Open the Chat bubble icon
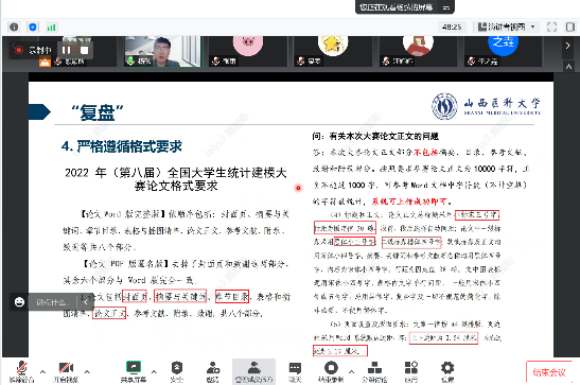The height and width of the screenshot is (385, 580). point(295,372)
